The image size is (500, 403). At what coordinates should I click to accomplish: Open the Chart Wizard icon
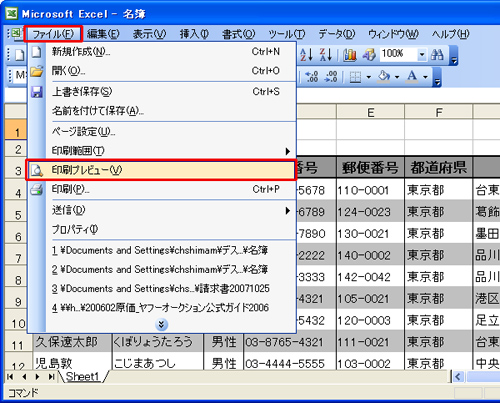pos(350,55)
